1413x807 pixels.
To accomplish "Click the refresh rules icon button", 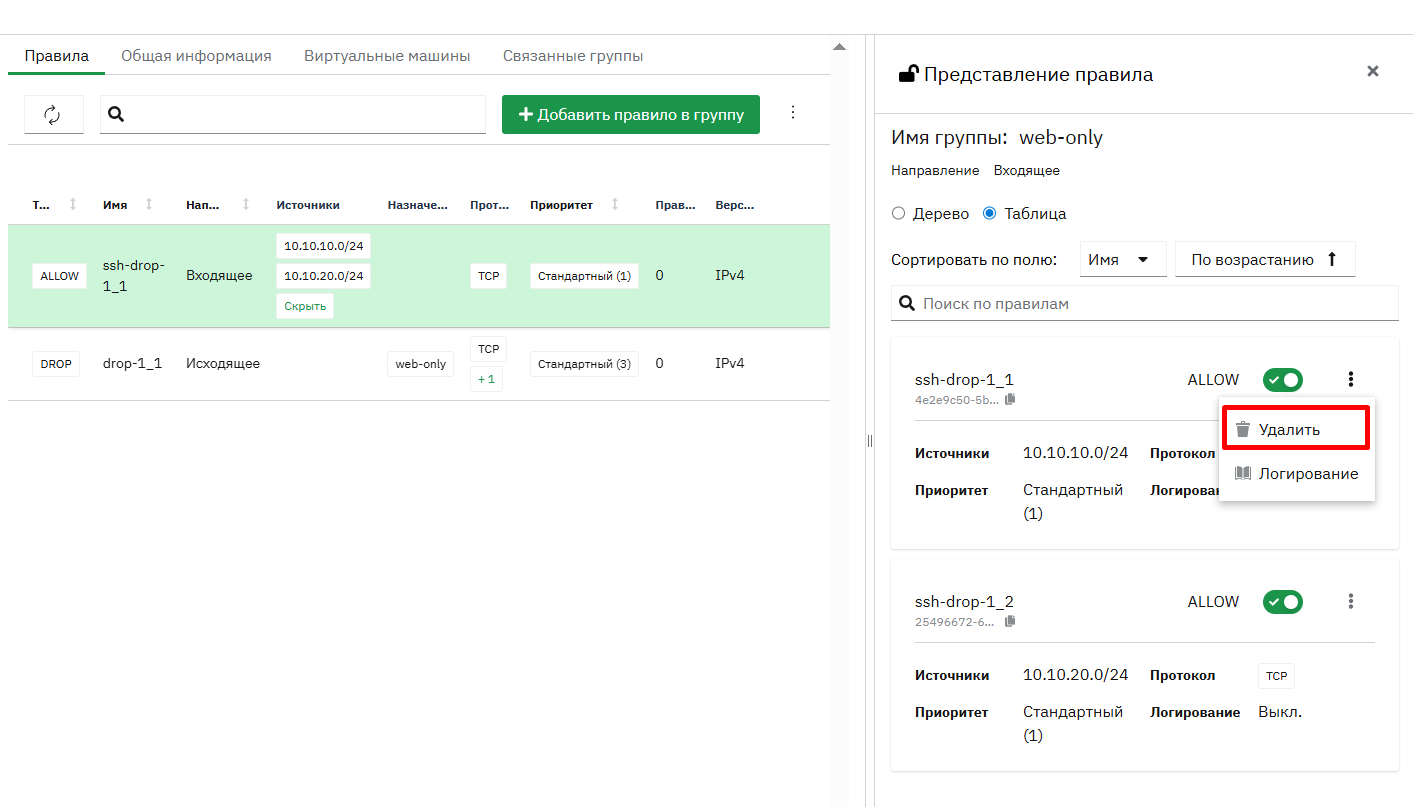I will (x=53, y=115).
